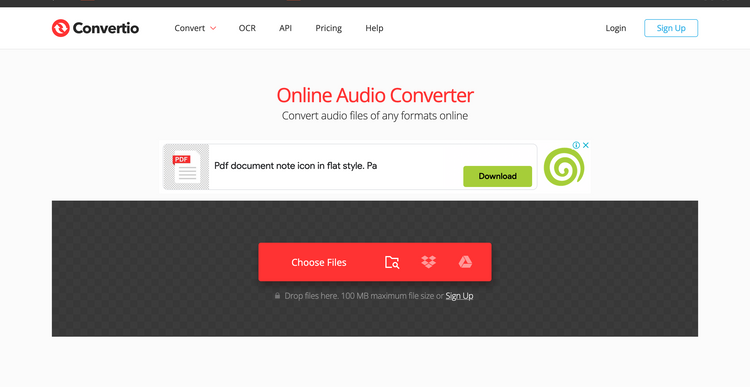Click the Convertio wordmark text
This screenshot has width=750, height=387.
coord(106,28)
